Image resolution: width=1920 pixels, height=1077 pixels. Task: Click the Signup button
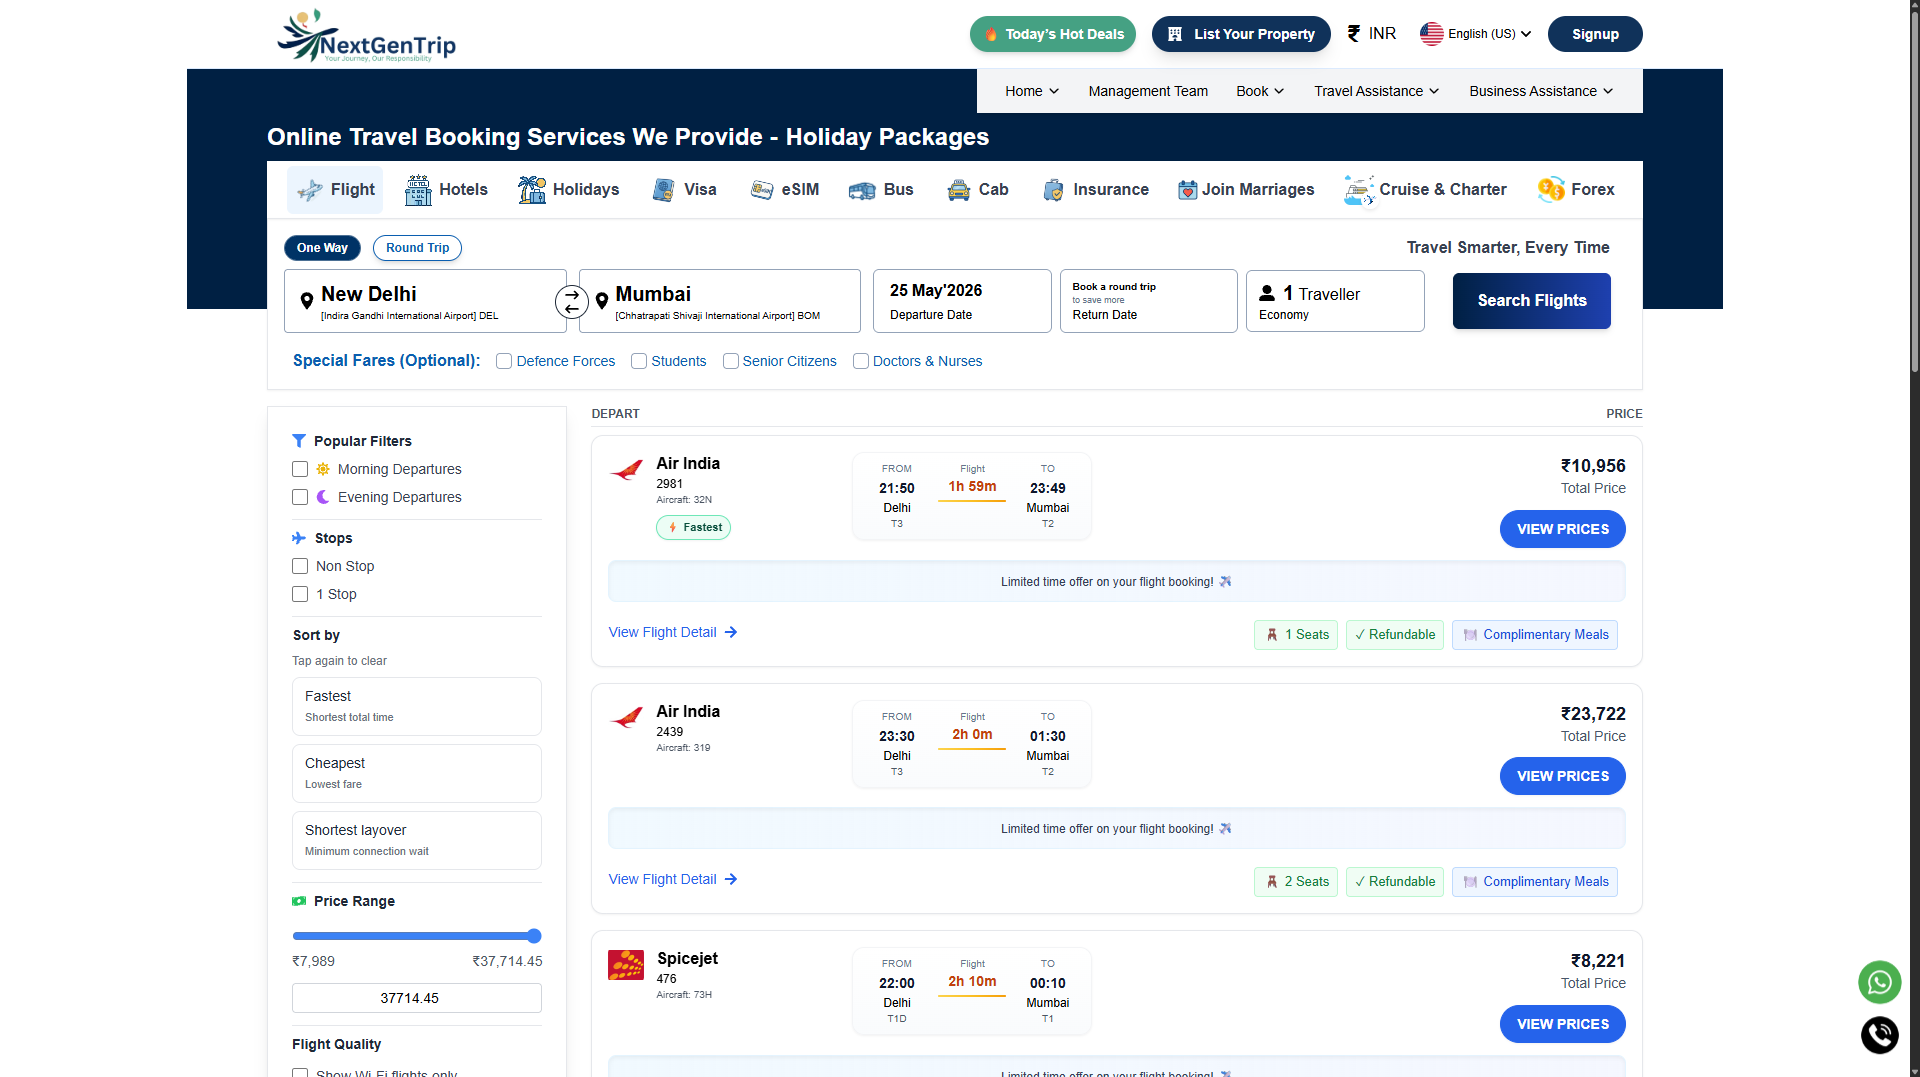1595,34
